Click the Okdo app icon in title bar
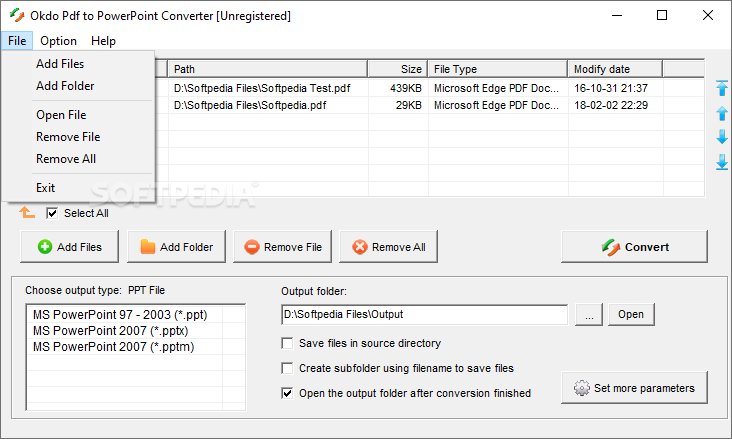The height and width of the screenshot is (439, 732). 17,15
